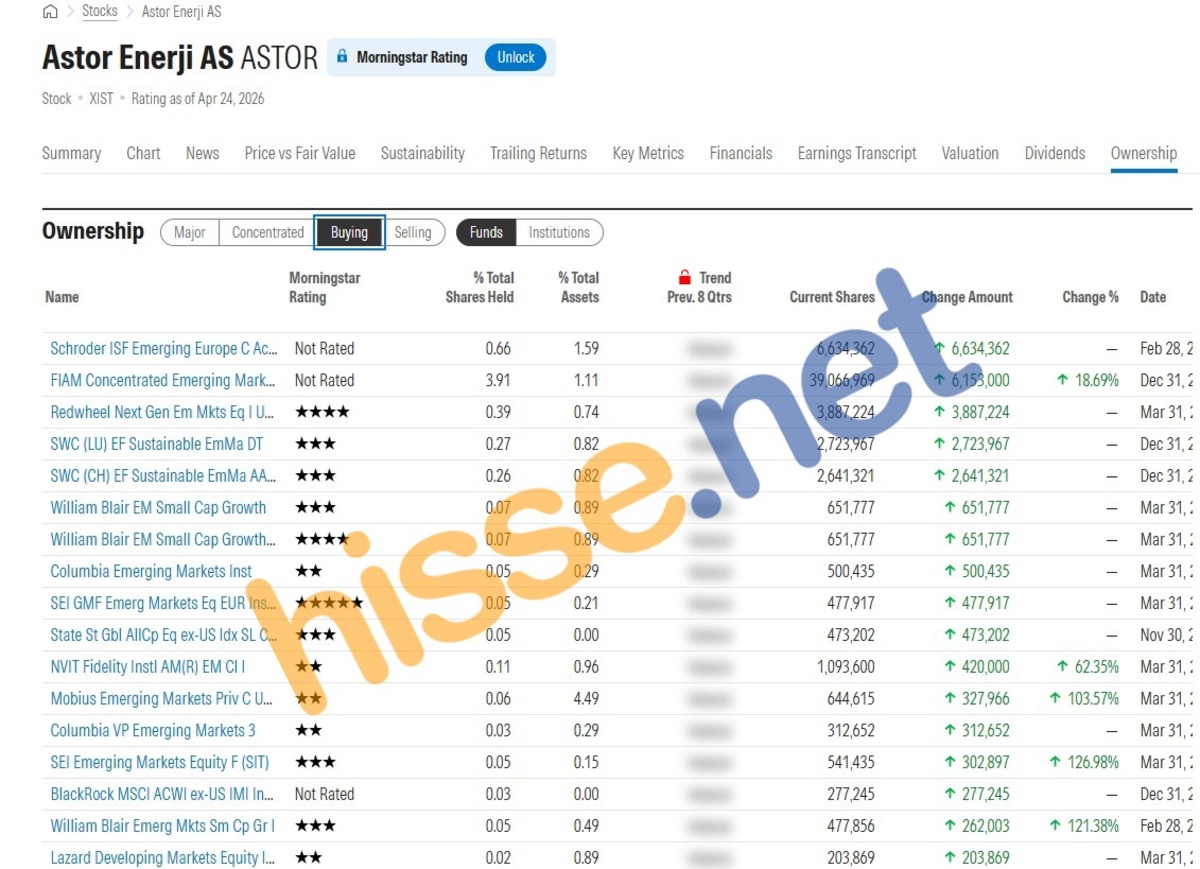Select the Major ownership filter
The height and width of the screenshot is (869, 1200).
tap(190, 232)
